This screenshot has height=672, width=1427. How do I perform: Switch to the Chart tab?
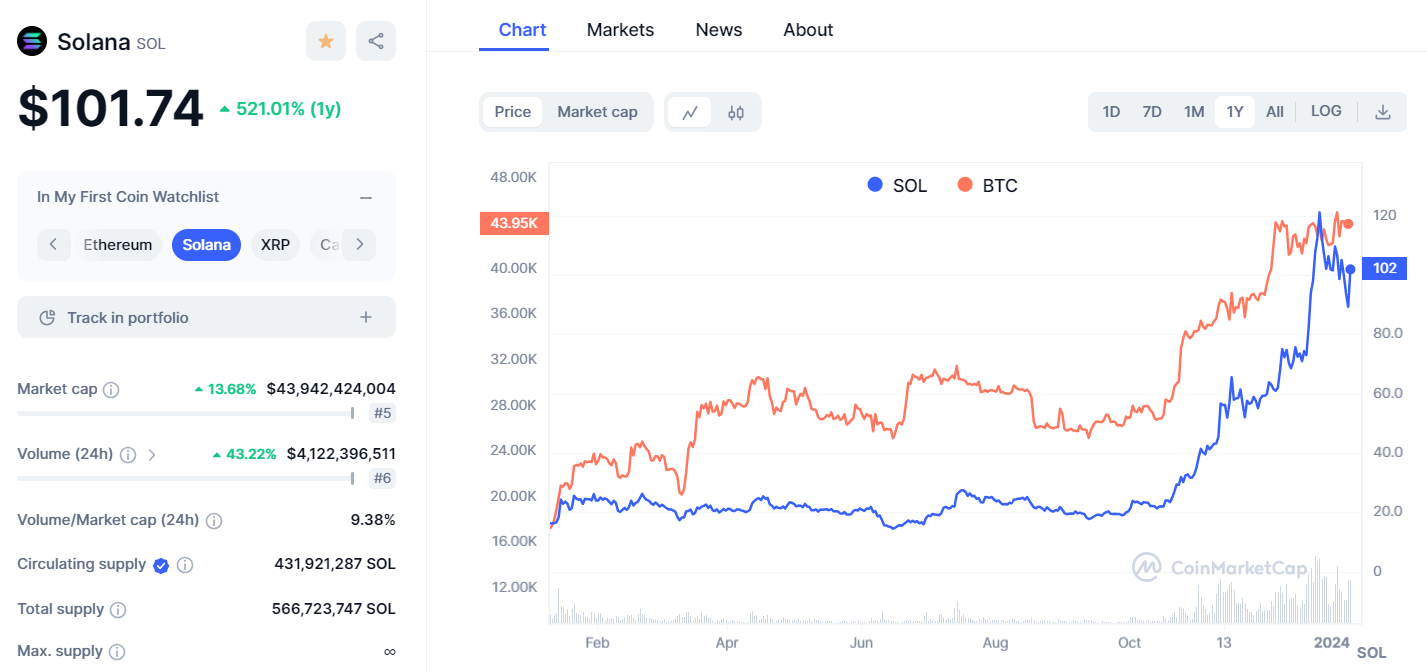(x=522, y=29)
